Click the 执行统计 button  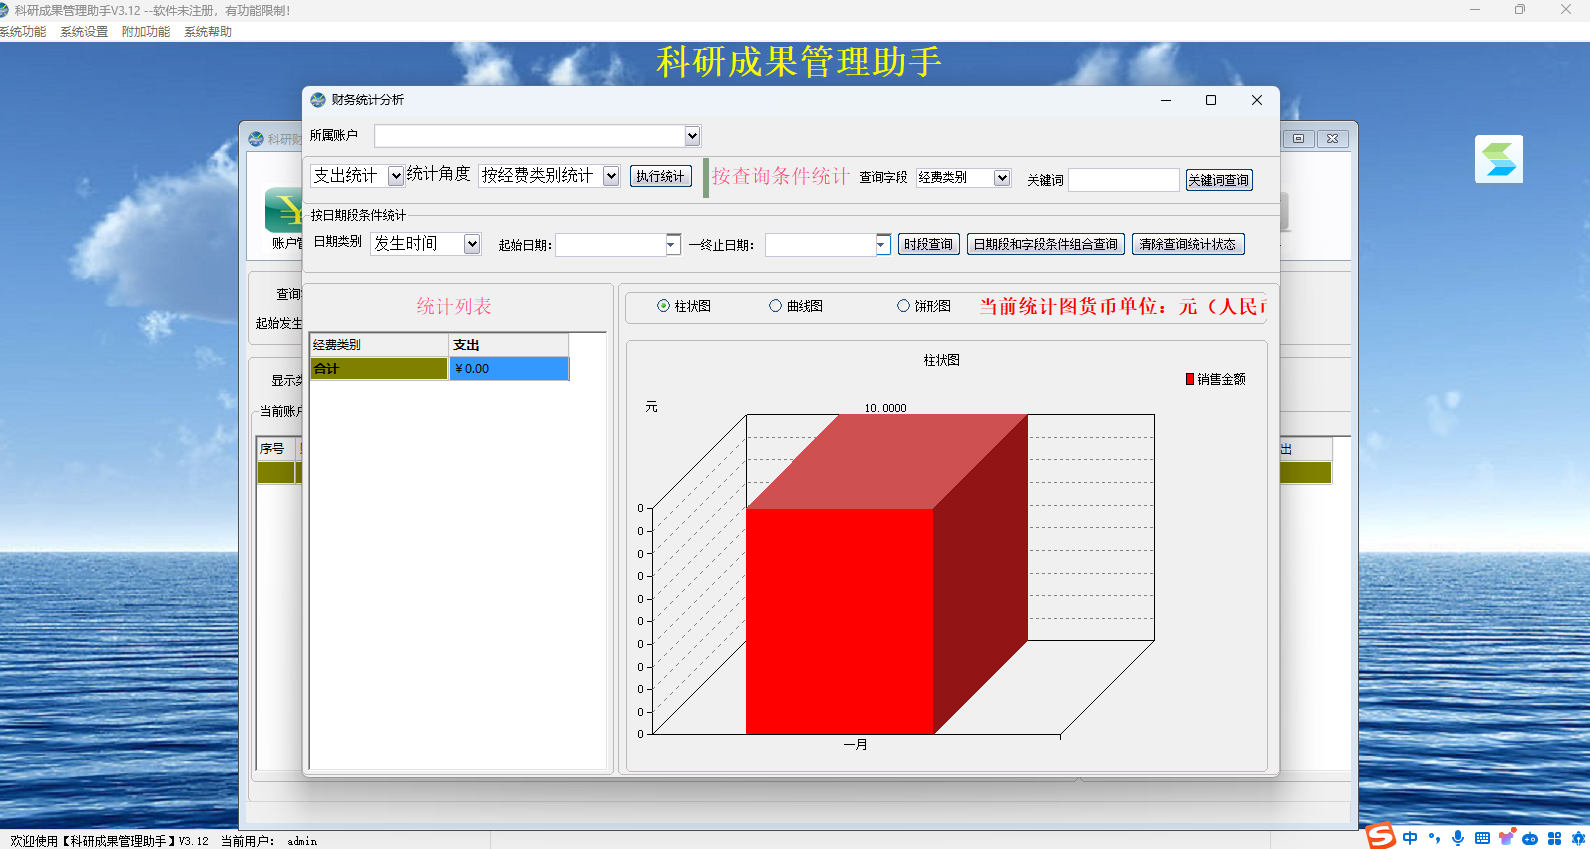coord(660,176)
